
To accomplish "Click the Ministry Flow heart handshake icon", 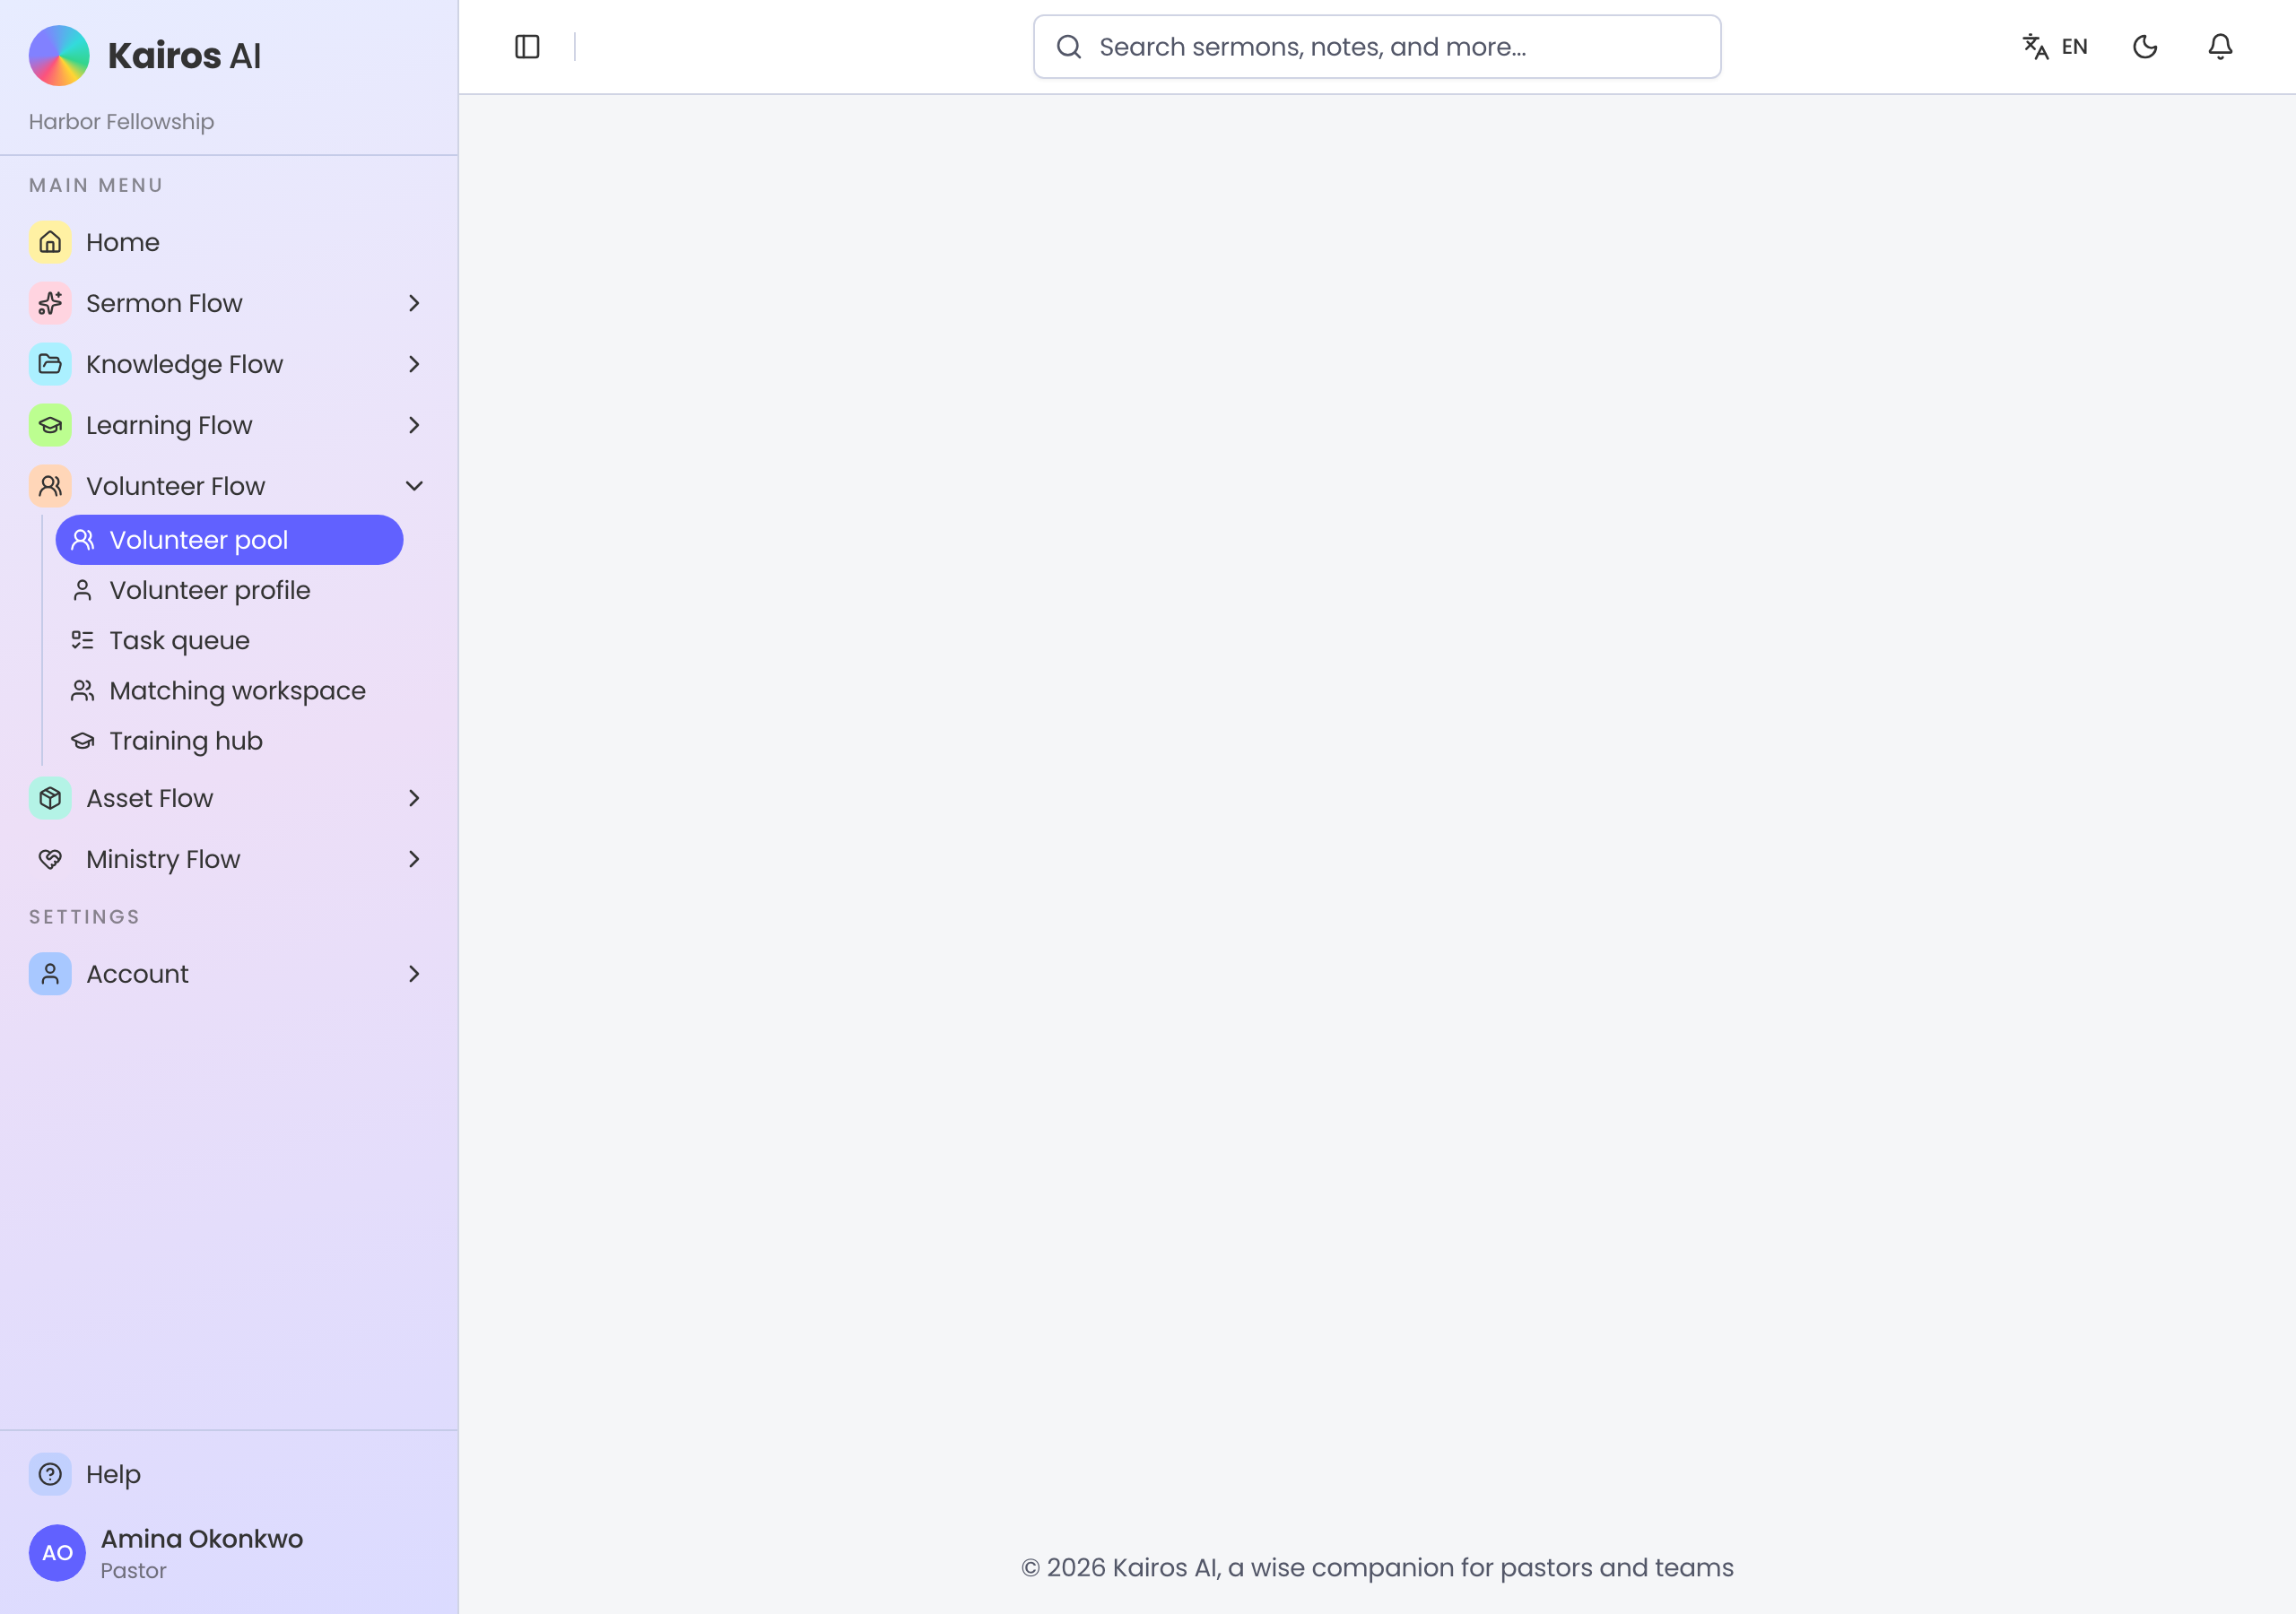I will pyautogui.click(x=50, y=859).
